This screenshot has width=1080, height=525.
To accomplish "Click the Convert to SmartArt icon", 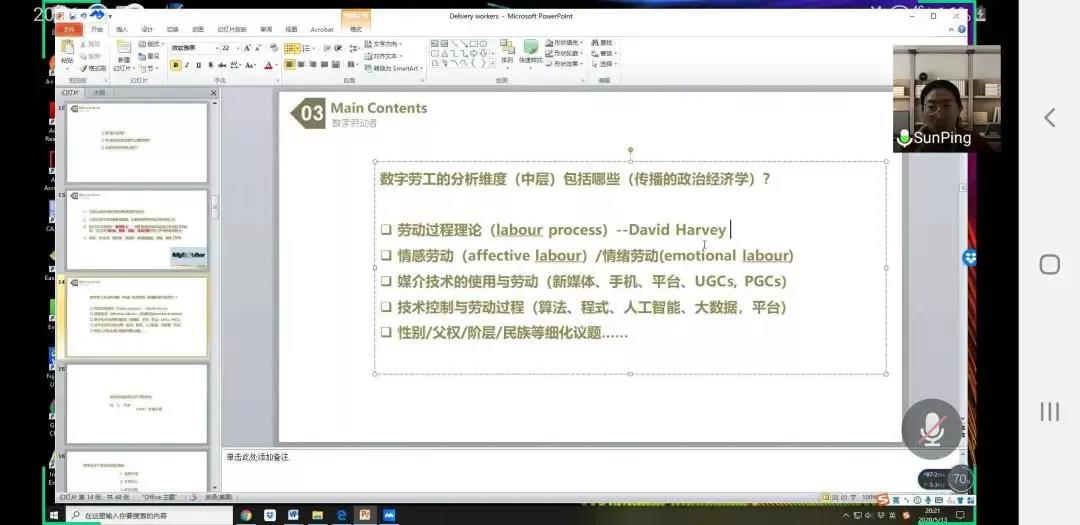I will [392, 68].
